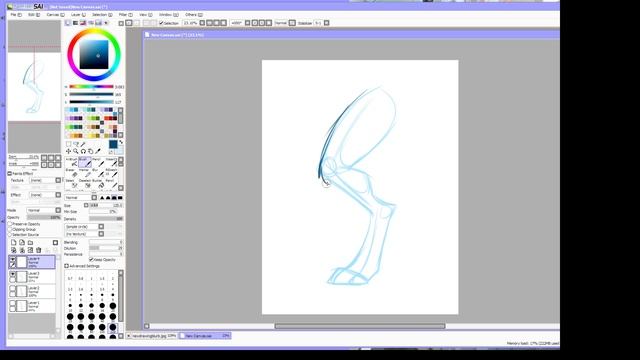Show hidden Layer2 via eye box
The width and height of the screenshot is (640, 360).
click(13, 289)
